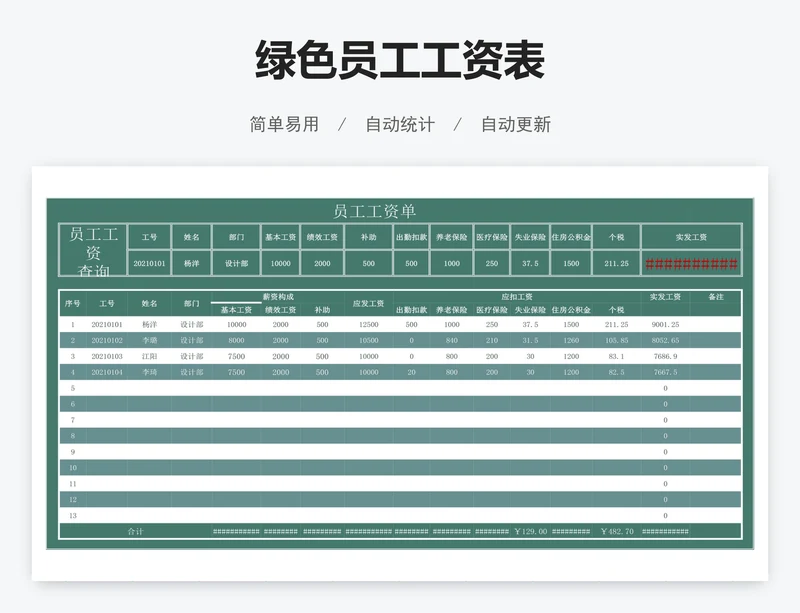
Task: Click 杨洋 in the query section
Action: [x=192, y=263]
